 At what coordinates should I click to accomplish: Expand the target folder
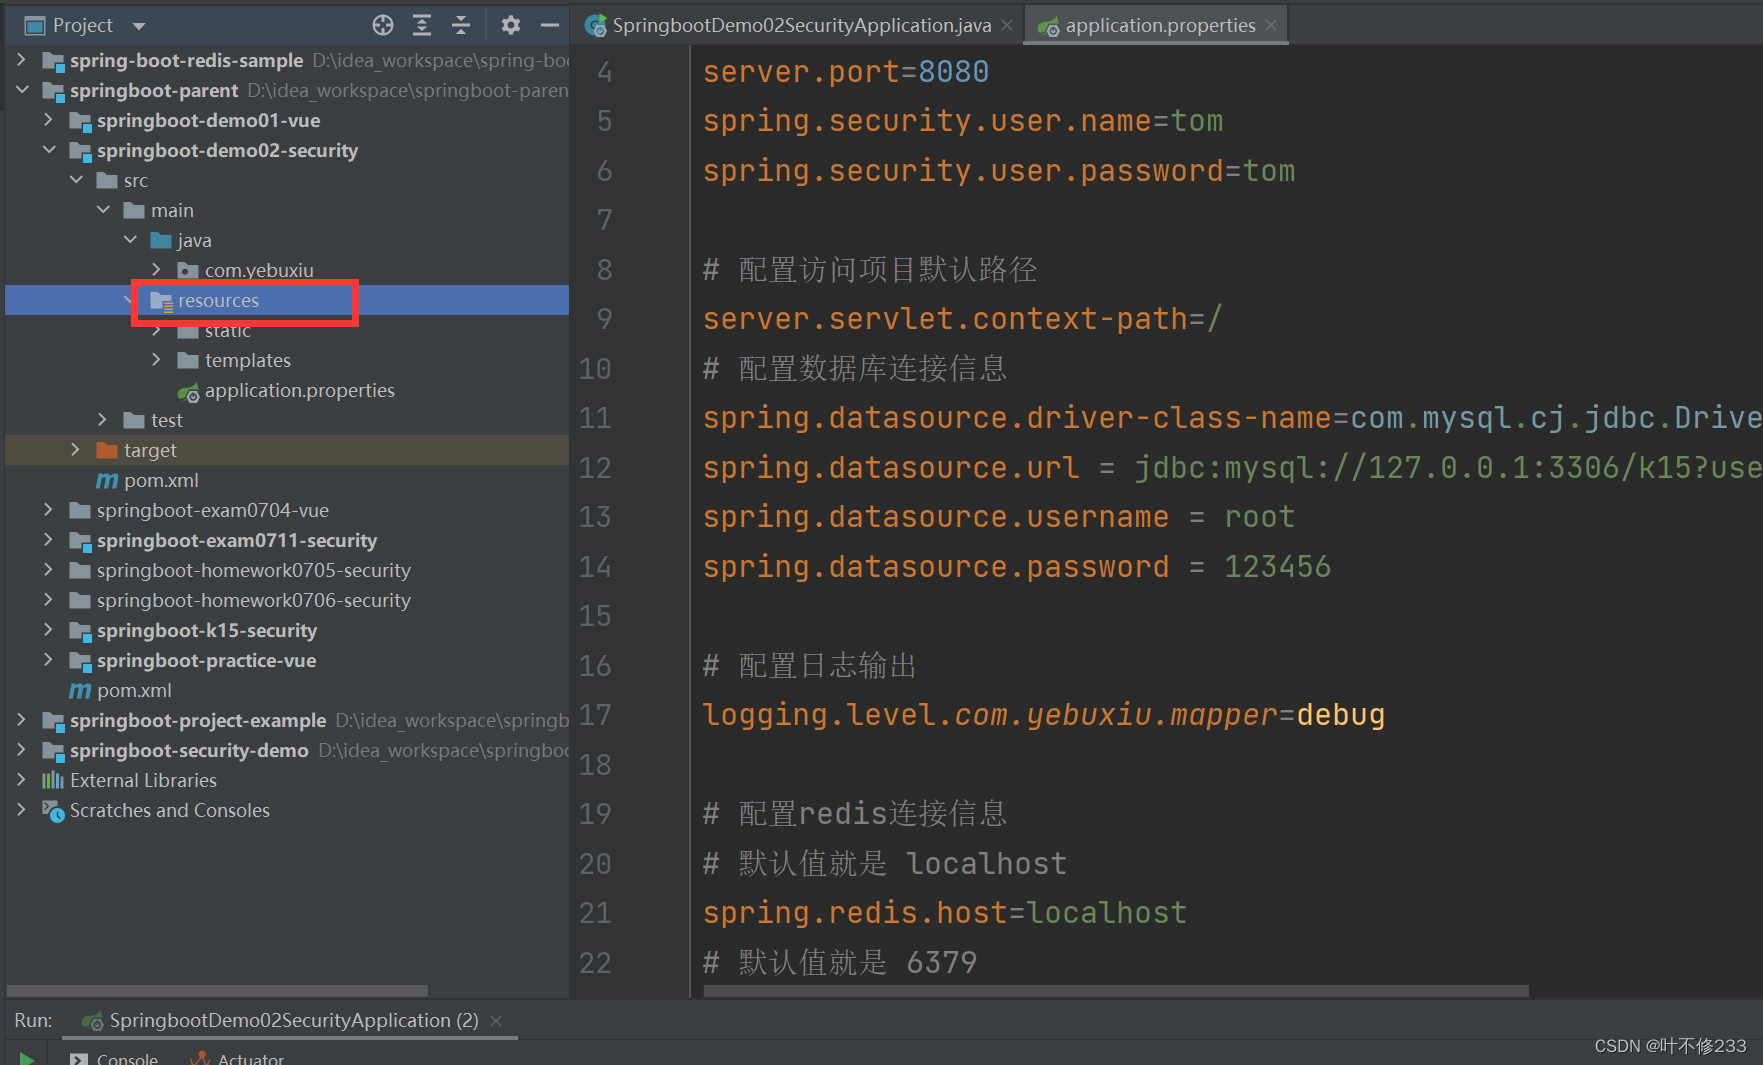click(x=76, y=450)
